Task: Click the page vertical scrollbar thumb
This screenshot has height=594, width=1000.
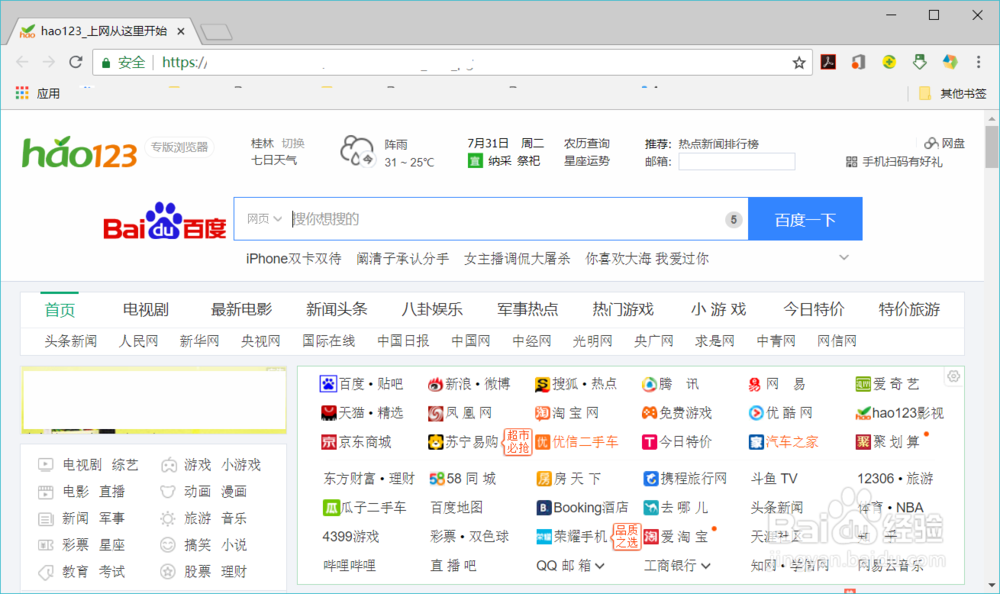Action: (x=992, y=147)
